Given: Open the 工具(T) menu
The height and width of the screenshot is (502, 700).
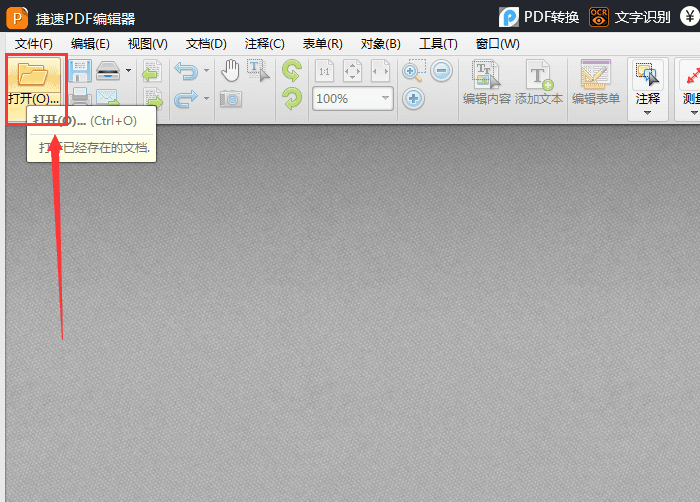Looking at the screenshot, I should pyautogui.click(x=438, y=44).
